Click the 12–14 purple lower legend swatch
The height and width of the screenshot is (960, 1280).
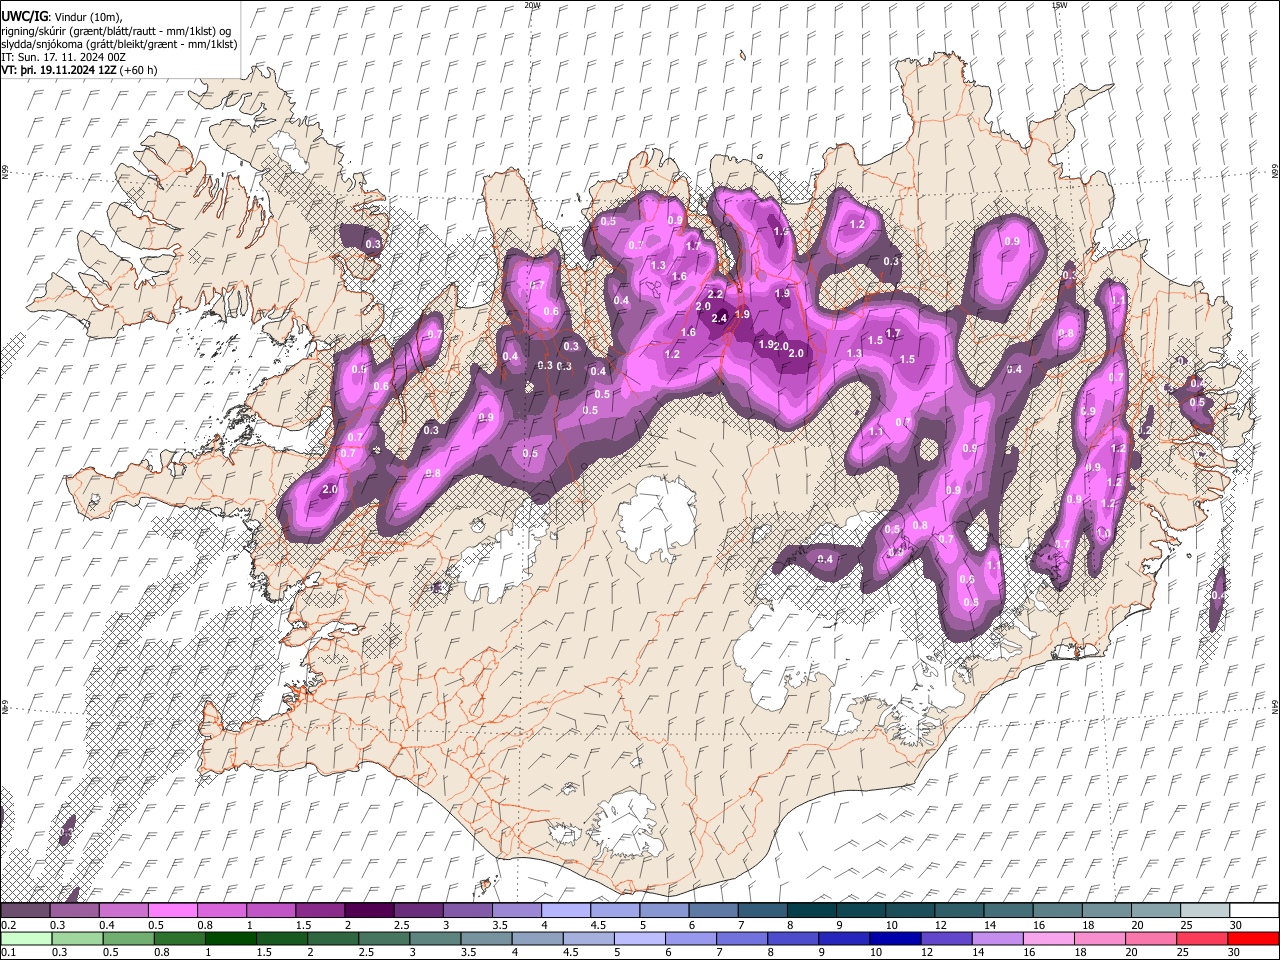946,938
